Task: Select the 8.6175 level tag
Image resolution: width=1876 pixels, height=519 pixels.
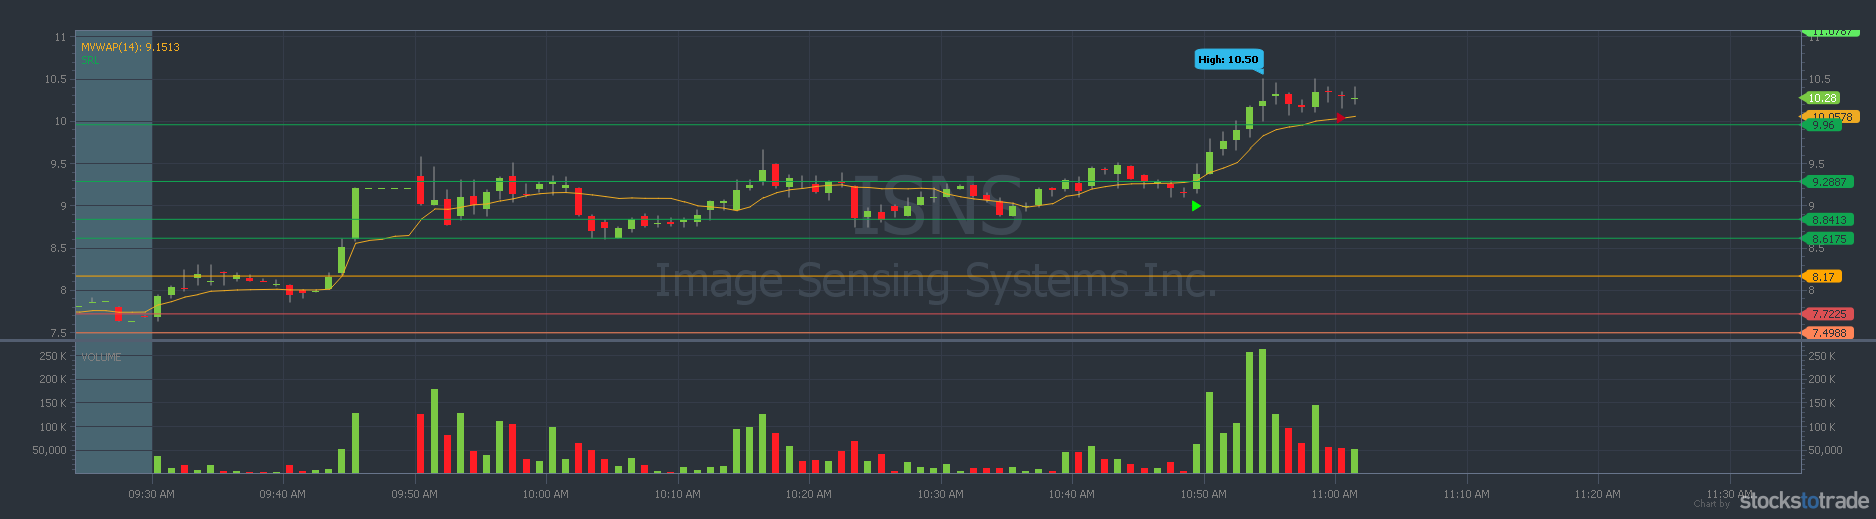Action: [x=1827, y=239]
